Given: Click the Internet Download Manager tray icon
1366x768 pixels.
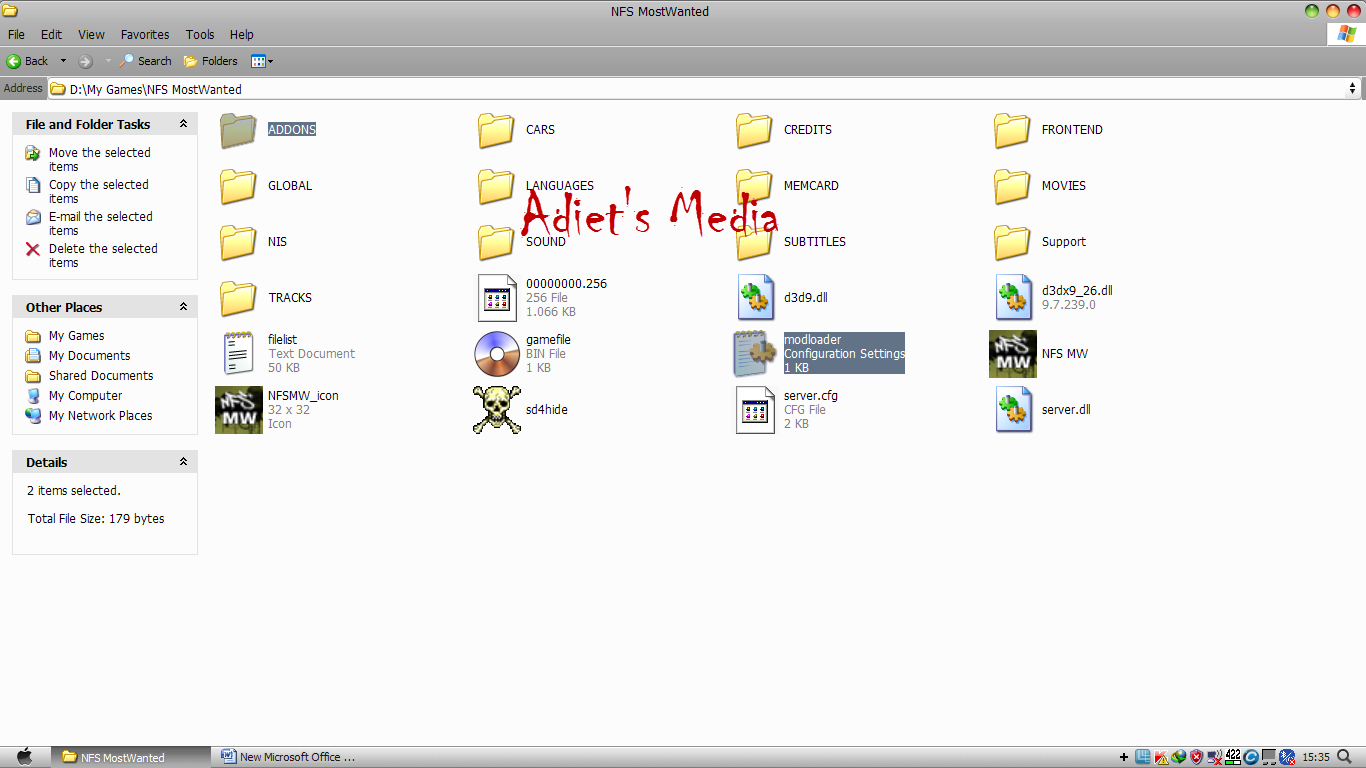Looking at the screenshot, I should (x=1178, y=757).
